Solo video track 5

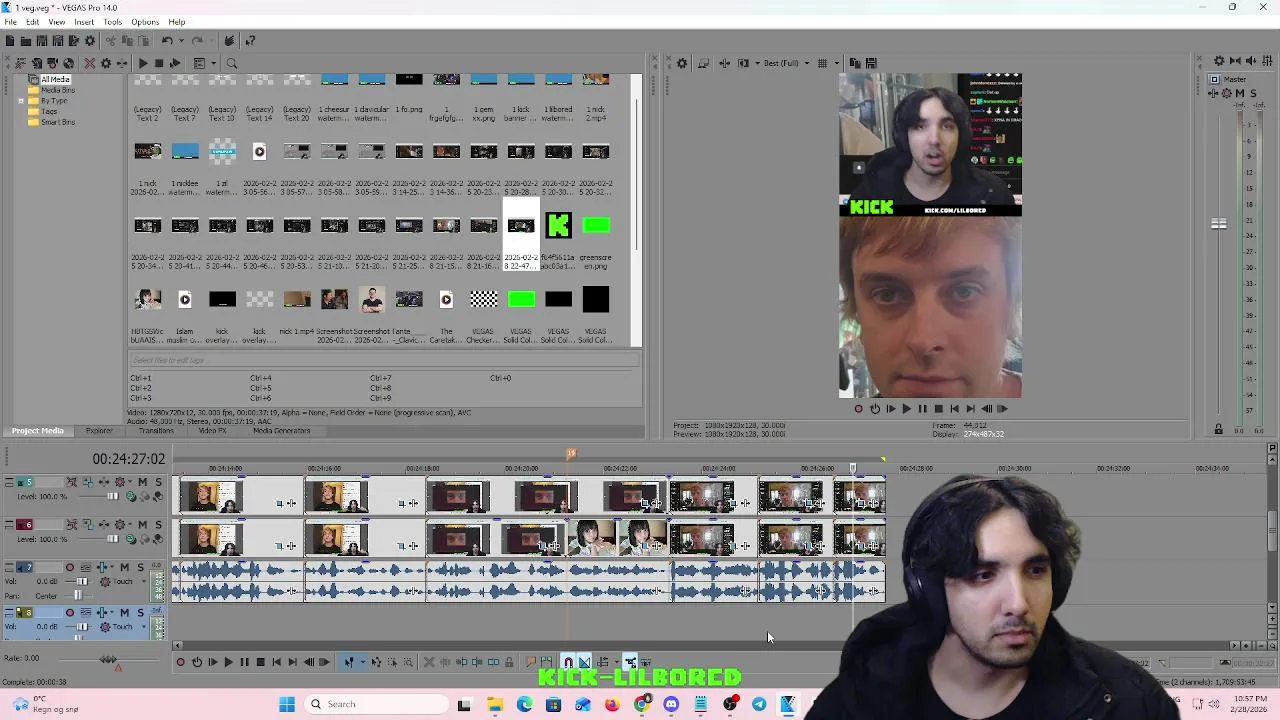click(x=158, y=482)
